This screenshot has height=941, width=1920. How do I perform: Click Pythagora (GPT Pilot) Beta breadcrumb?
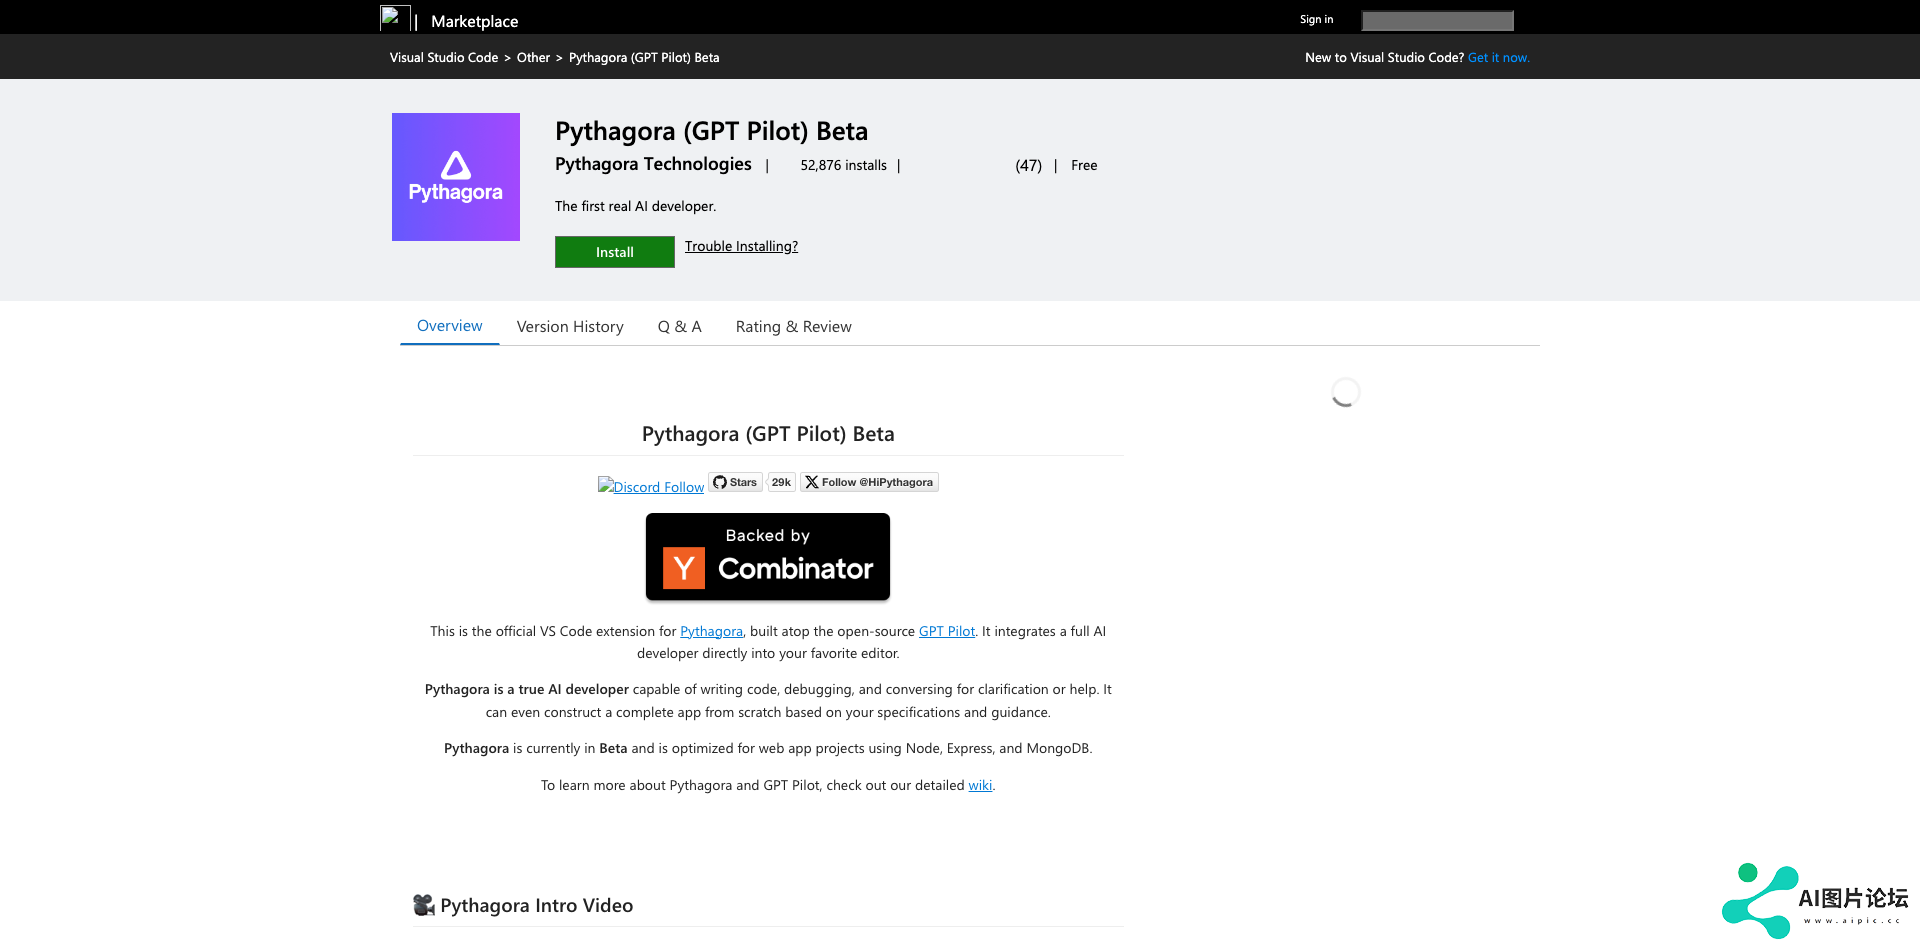point(644,58)
